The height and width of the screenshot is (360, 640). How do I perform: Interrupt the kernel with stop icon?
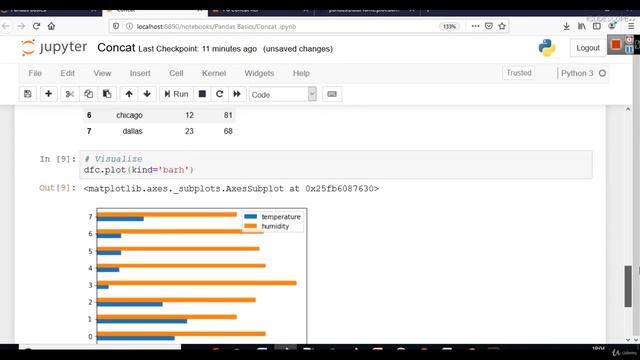point(202,94)
